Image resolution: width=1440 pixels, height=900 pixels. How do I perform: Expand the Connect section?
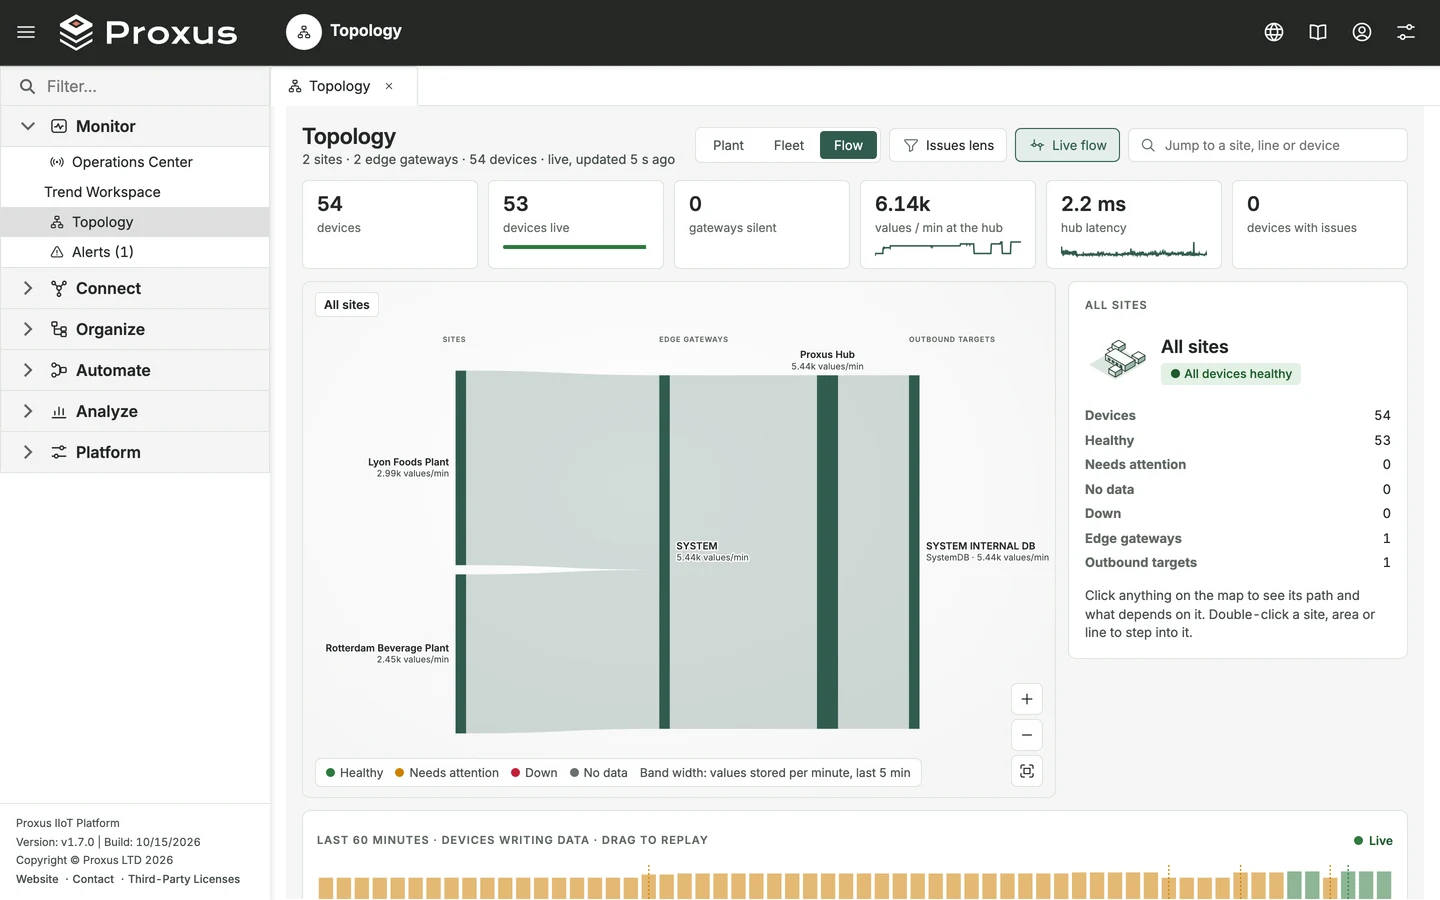(x=135, y=288)
